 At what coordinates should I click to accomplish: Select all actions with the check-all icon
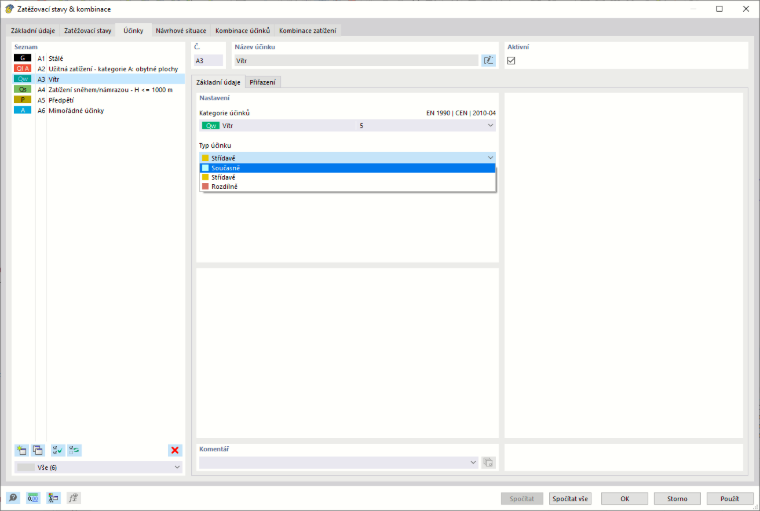(58, 450)
